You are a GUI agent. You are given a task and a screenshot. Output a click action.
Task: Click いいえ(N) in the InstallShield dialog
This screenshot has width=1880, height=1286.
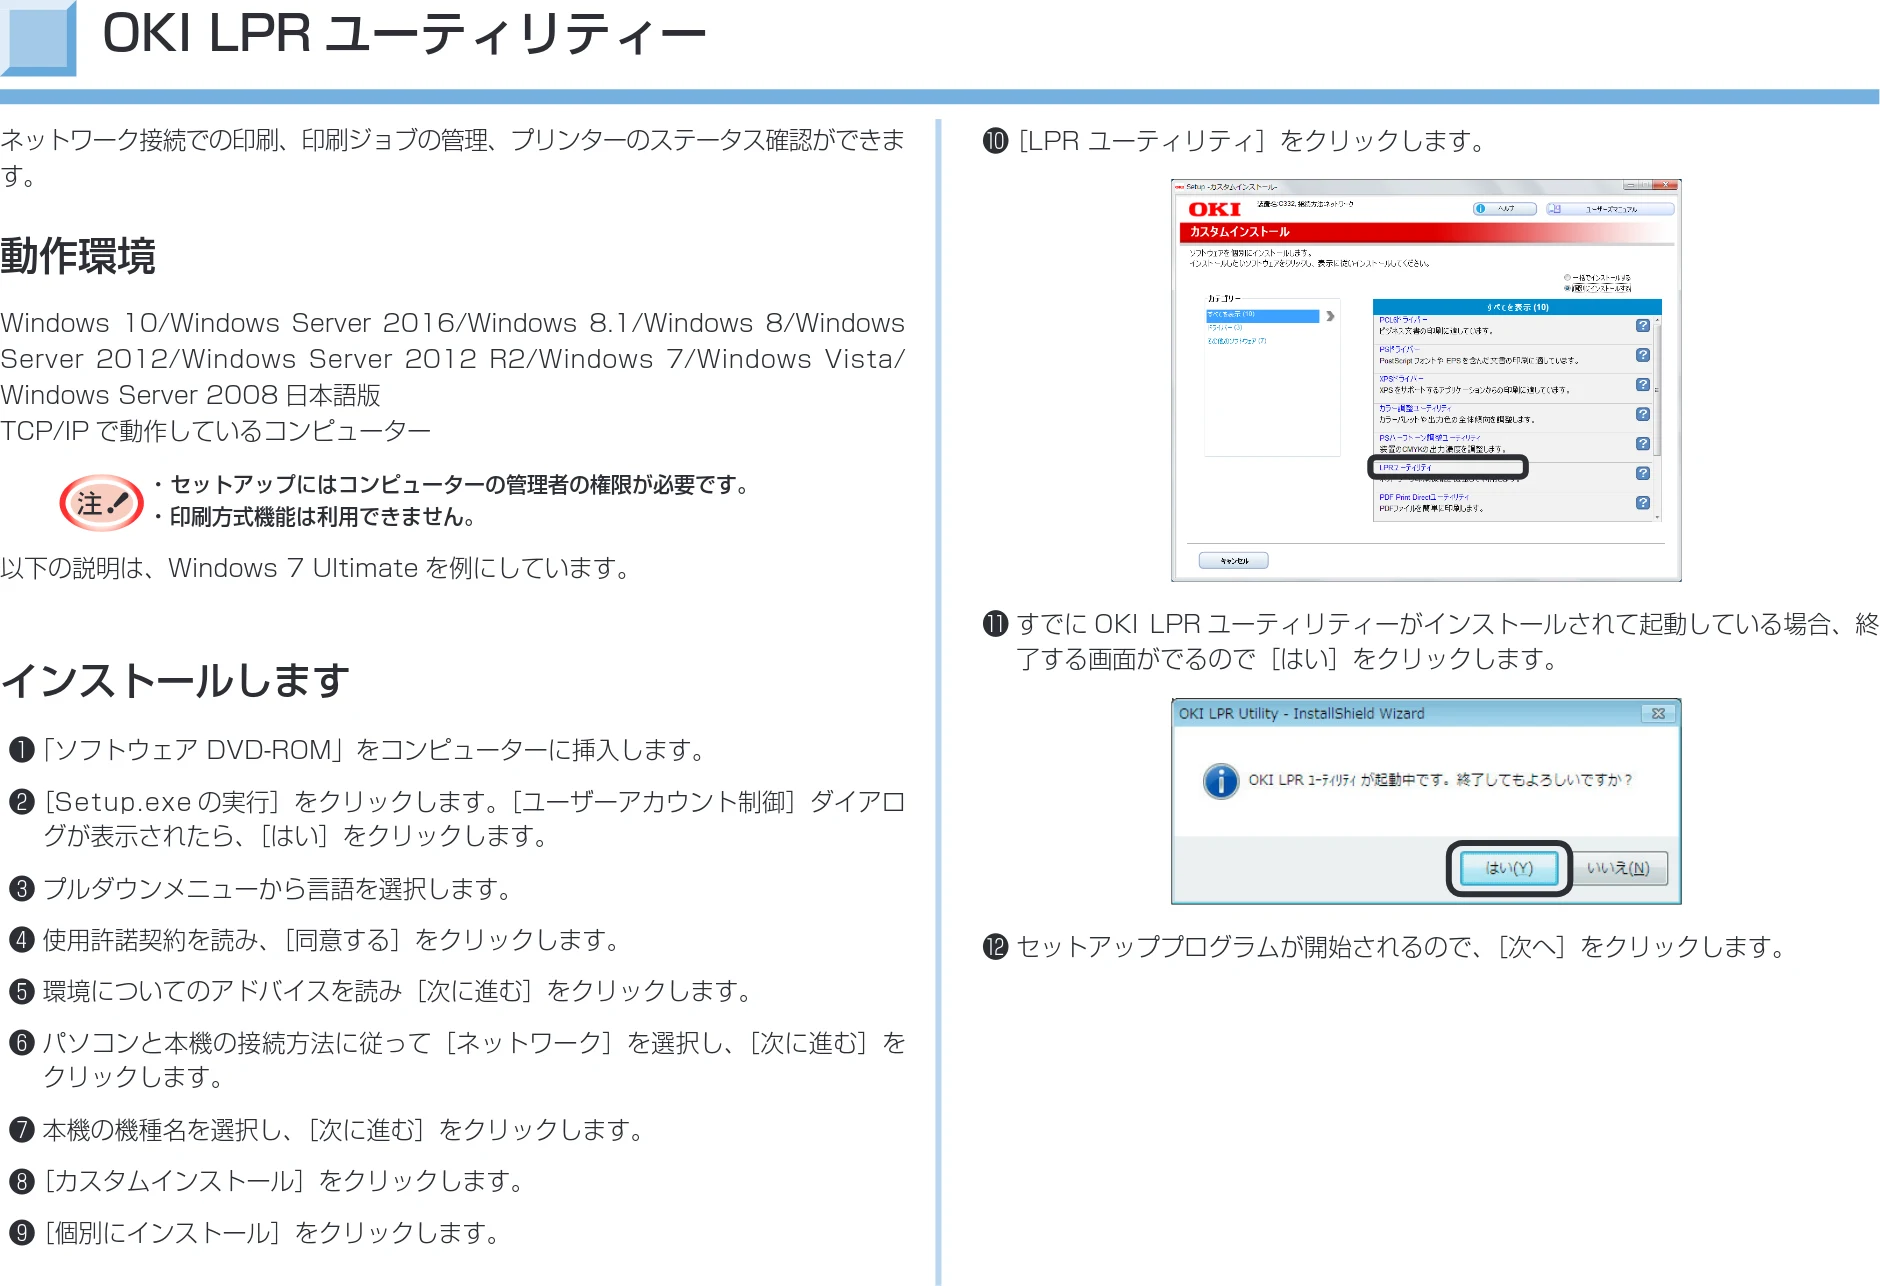pyautogui.click(x=1618, y=868)
